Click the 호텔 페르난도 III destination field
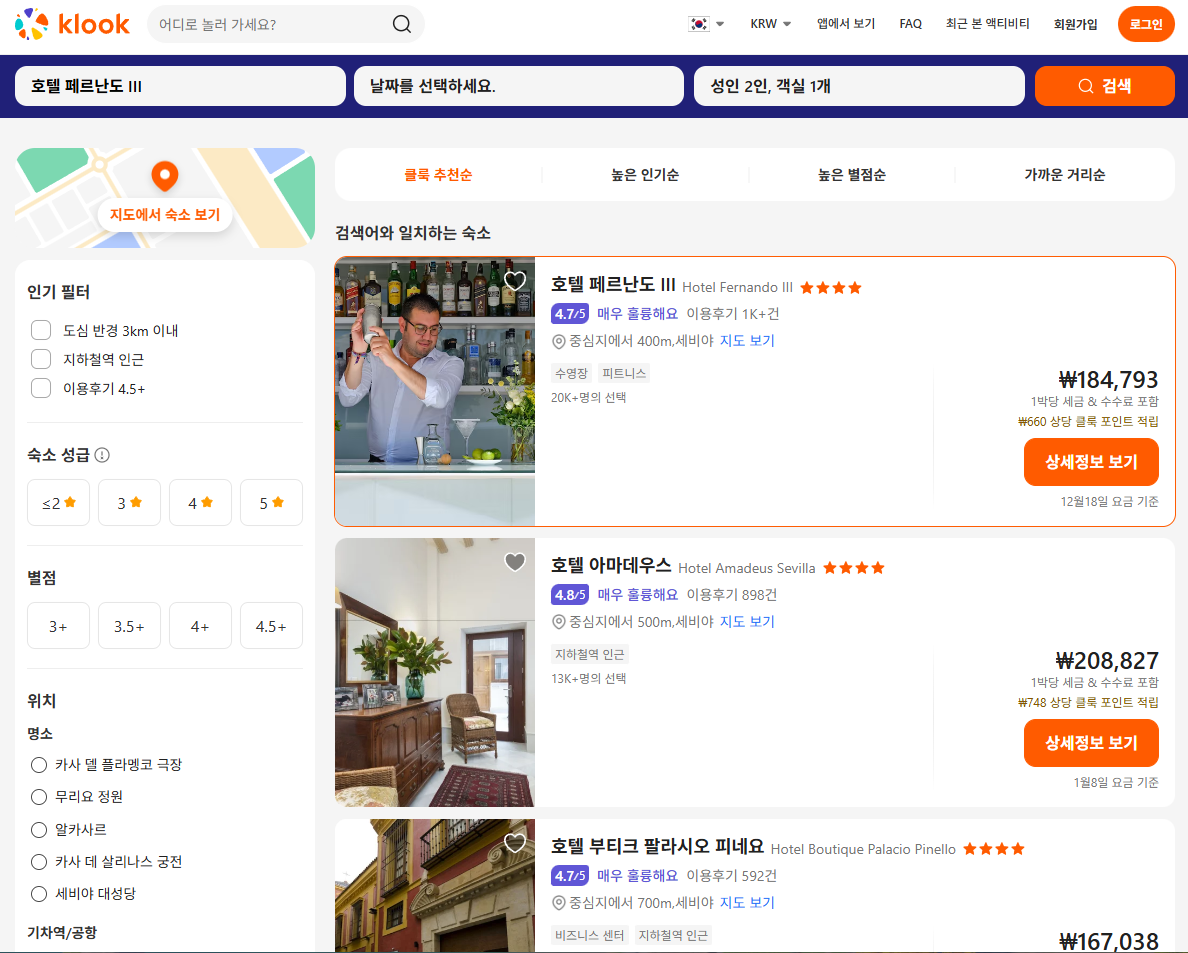1188x953 pixels. click(x=180, y=86)
